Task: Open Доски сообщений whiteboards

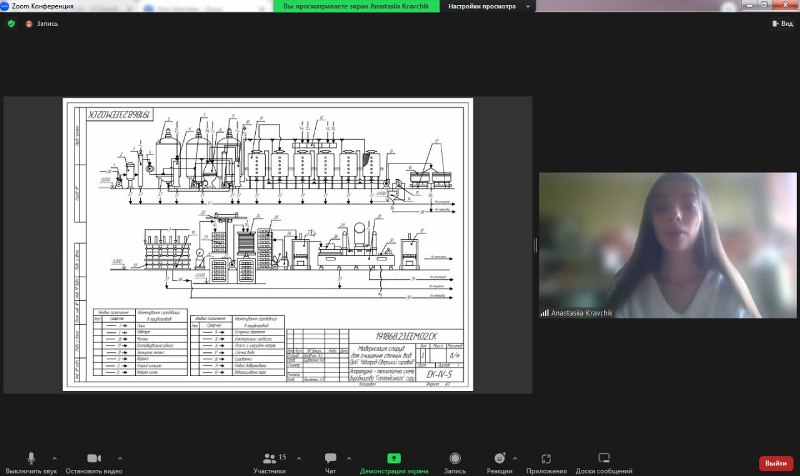Action: pyautogui.click(x=603, y=458)
